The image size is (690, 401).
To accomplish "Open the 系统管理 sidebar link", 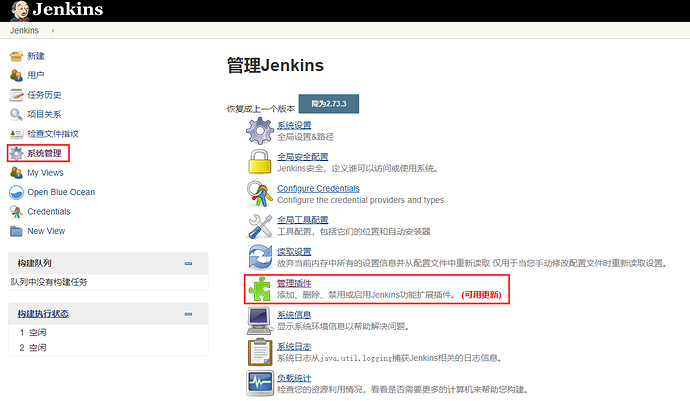I will pos(44,153).
